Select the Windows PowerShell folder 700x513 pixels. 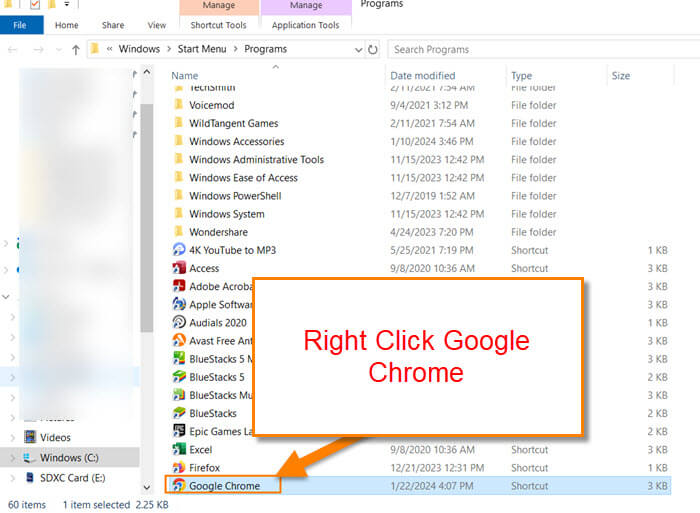pyautogui.click(x=235, y=196)
